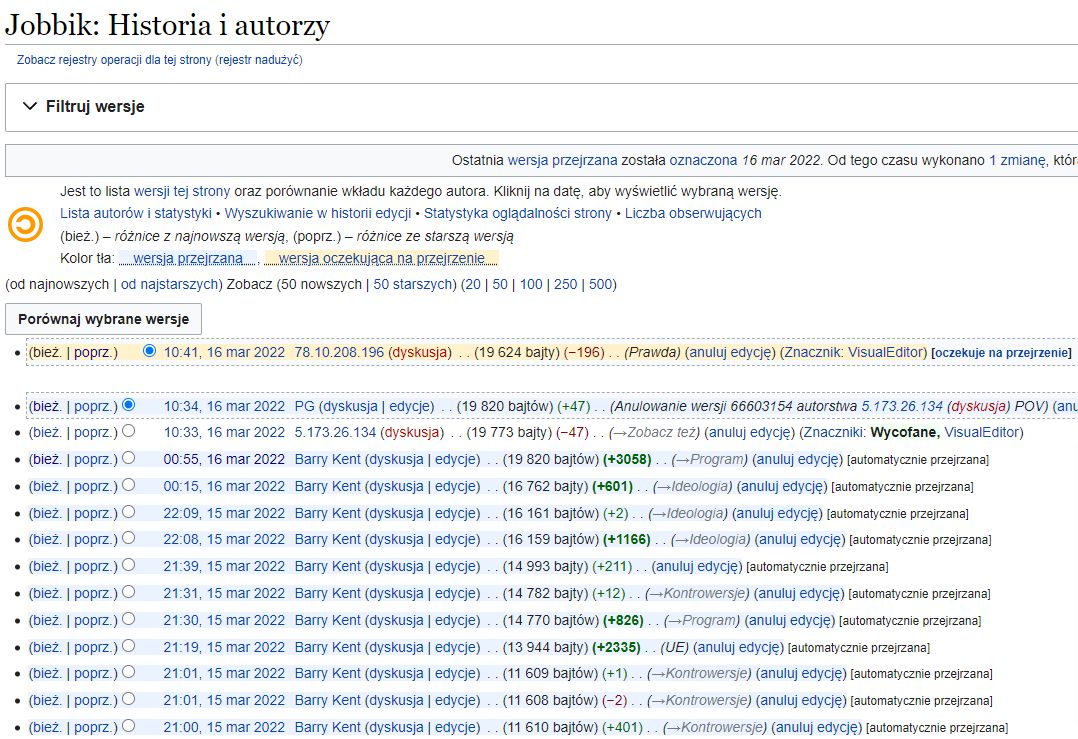Click bież. on the 10:33 revision row
The height and width of the screenshot is (739, 1078).
click(47, 432)
